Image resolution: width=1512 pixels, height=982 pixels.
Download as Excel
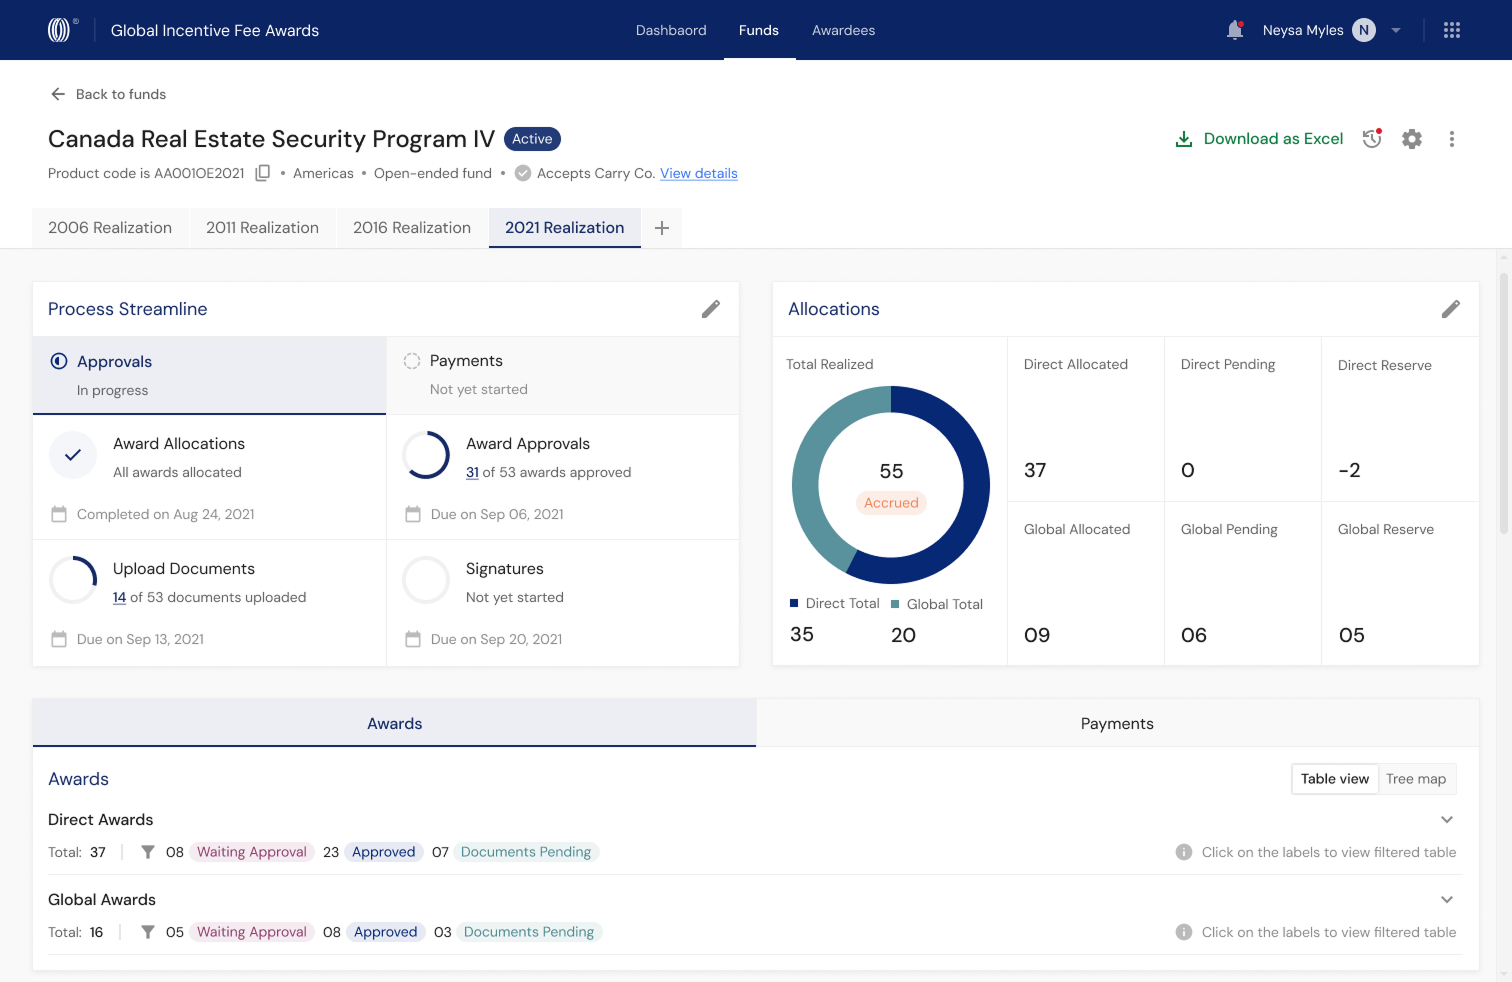tap(1259, 139)
